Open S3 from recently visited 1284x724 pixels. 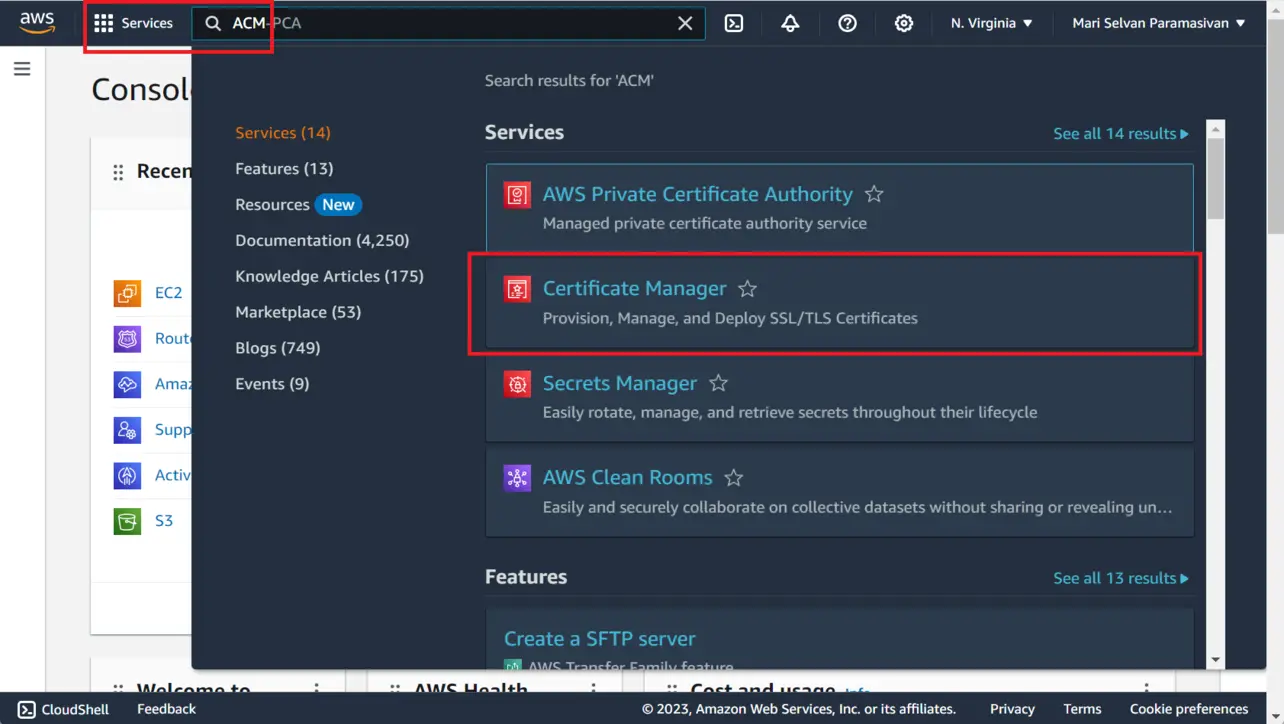point(164,521)
